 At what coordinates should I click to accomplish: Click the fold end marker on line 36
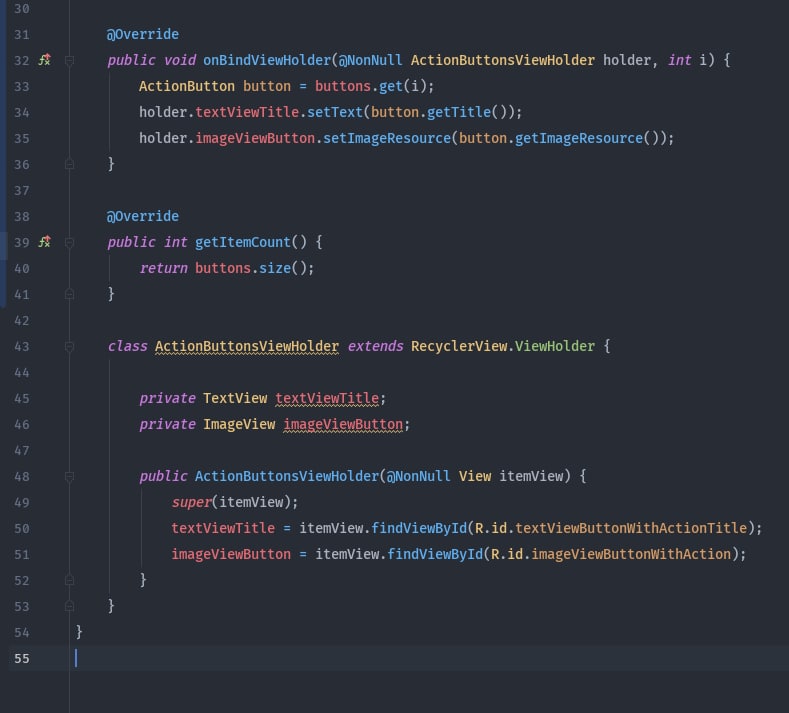click(x=69, y=165)
